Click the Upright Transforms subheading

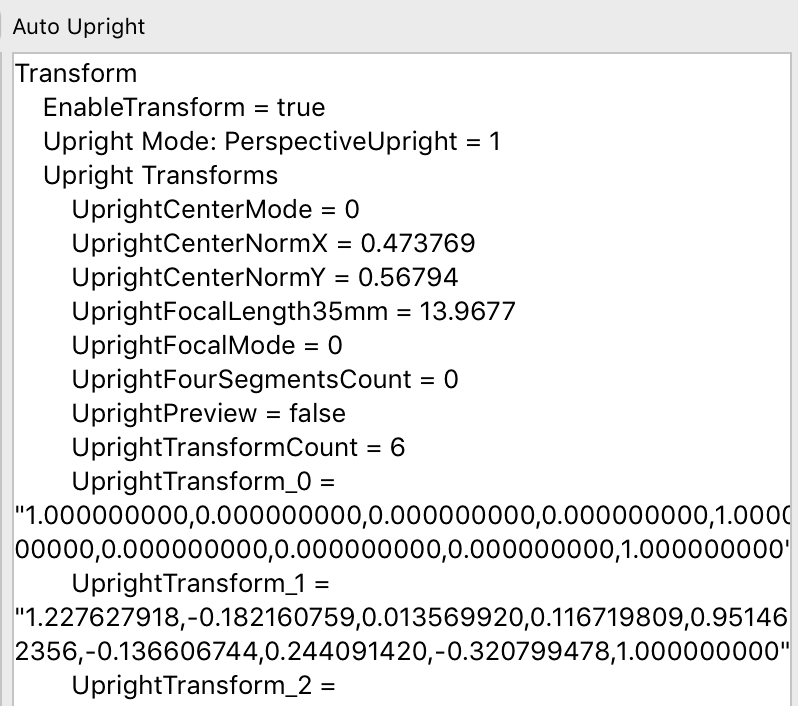(160, 176)
